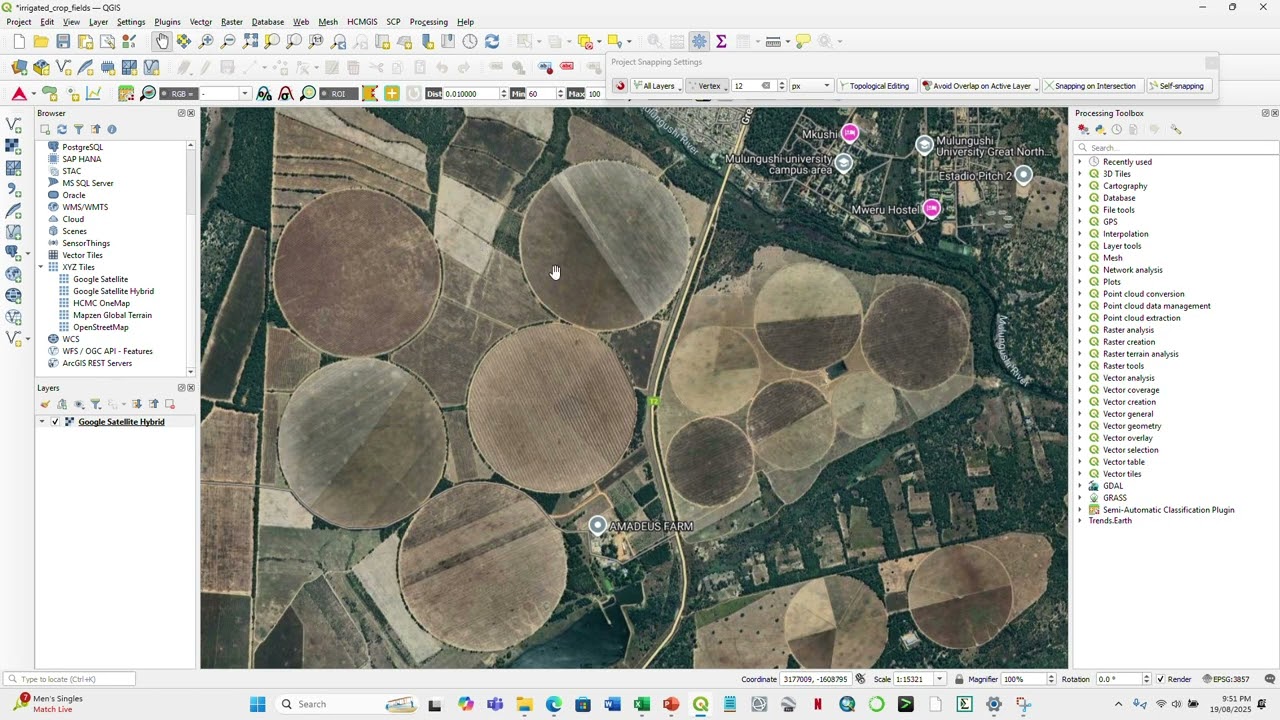Create a new project
Image resolution: width=1280 pixels, height=720 pixels.
(x=19, y=41)
